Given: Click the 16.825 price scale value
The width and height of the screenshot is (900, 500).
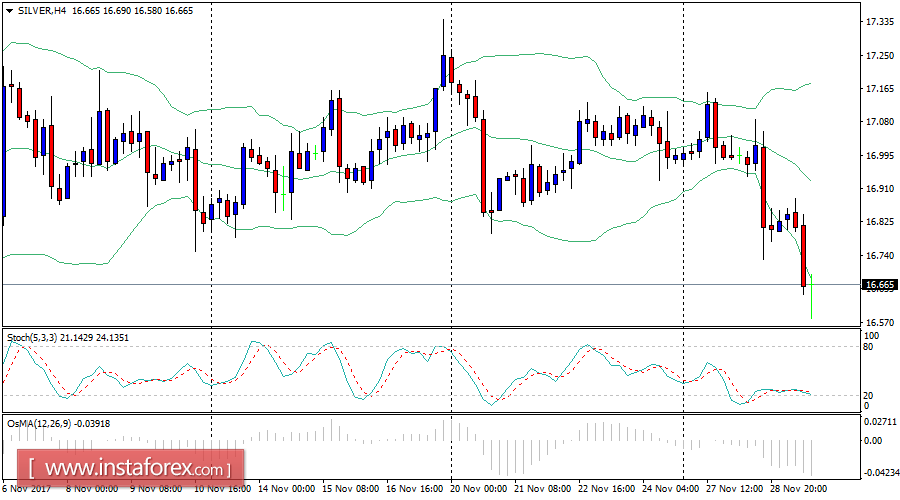Looking at the screenshot, I should pos(880,222).
